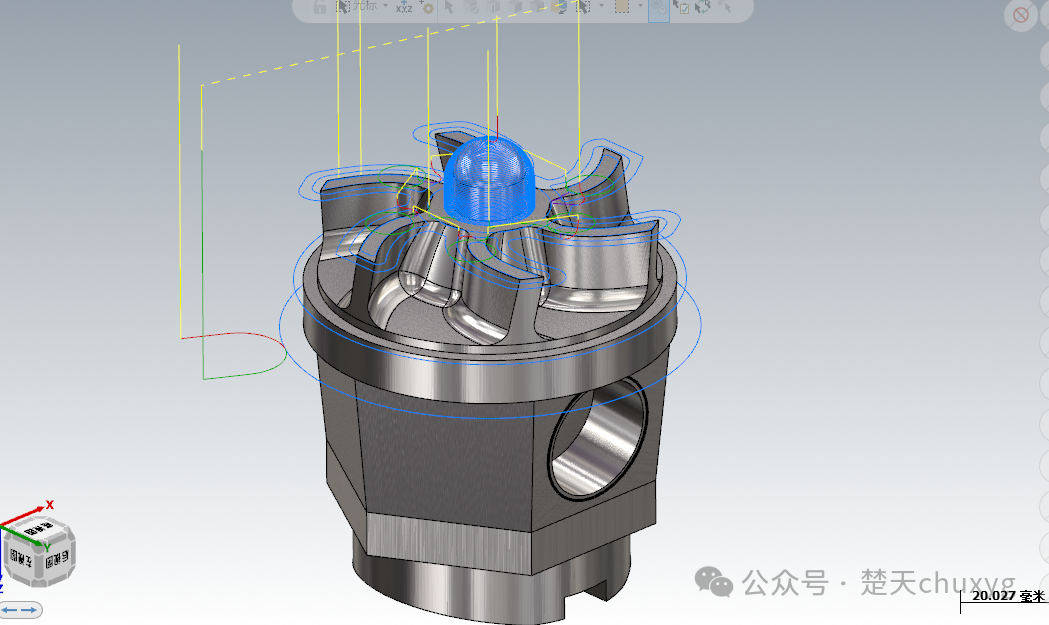
Task: Select the dashed-box cursor filter icon on right
Action: (583, 7)
